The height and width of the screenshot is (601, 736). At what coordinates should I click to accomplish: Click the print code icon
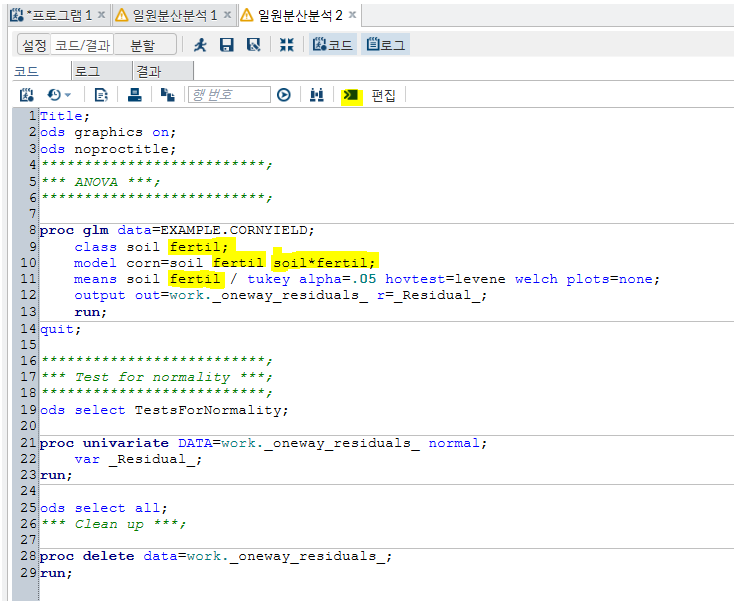[x=134, y=95]
